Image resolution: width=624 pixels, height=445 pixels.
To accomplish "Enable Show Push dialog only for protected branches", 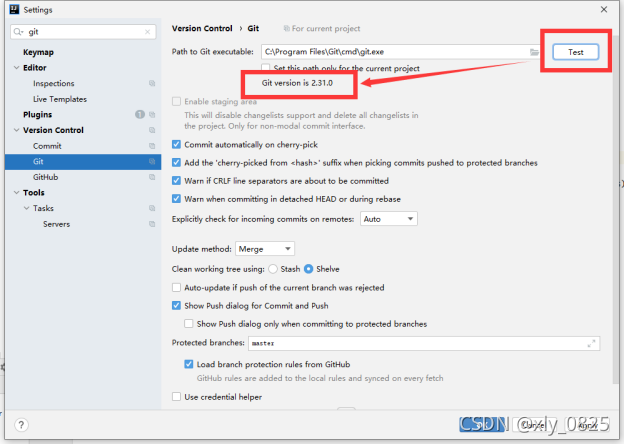I will click(189, 324).
